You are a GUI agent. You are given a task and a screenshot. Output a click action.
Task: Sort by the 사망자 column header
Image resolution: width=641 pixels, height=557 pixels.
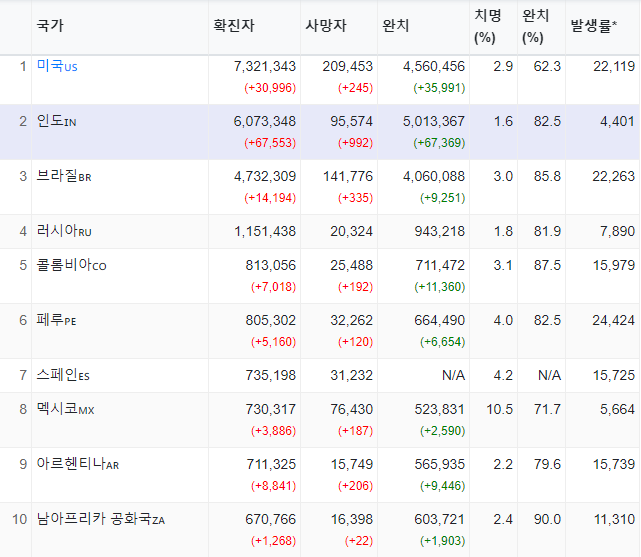[x=326, y=26]
